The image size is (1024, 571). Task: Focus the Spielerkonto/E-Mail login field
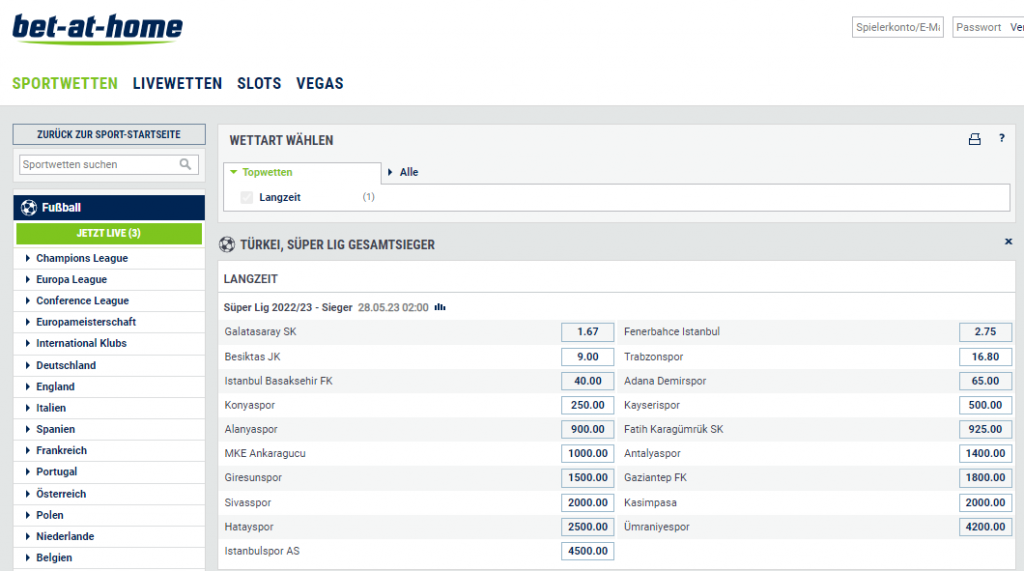(897, 27)
